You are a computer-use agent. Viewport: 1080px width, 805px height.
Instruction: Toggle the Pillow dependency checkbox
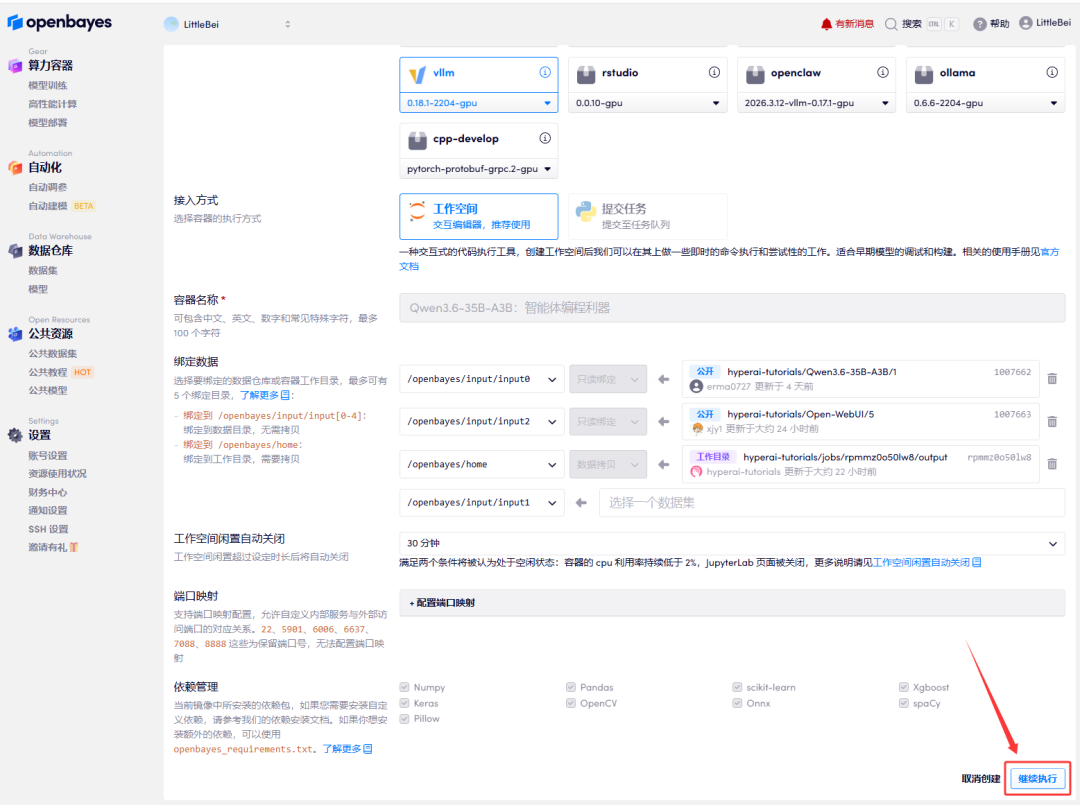click(404, 719)
